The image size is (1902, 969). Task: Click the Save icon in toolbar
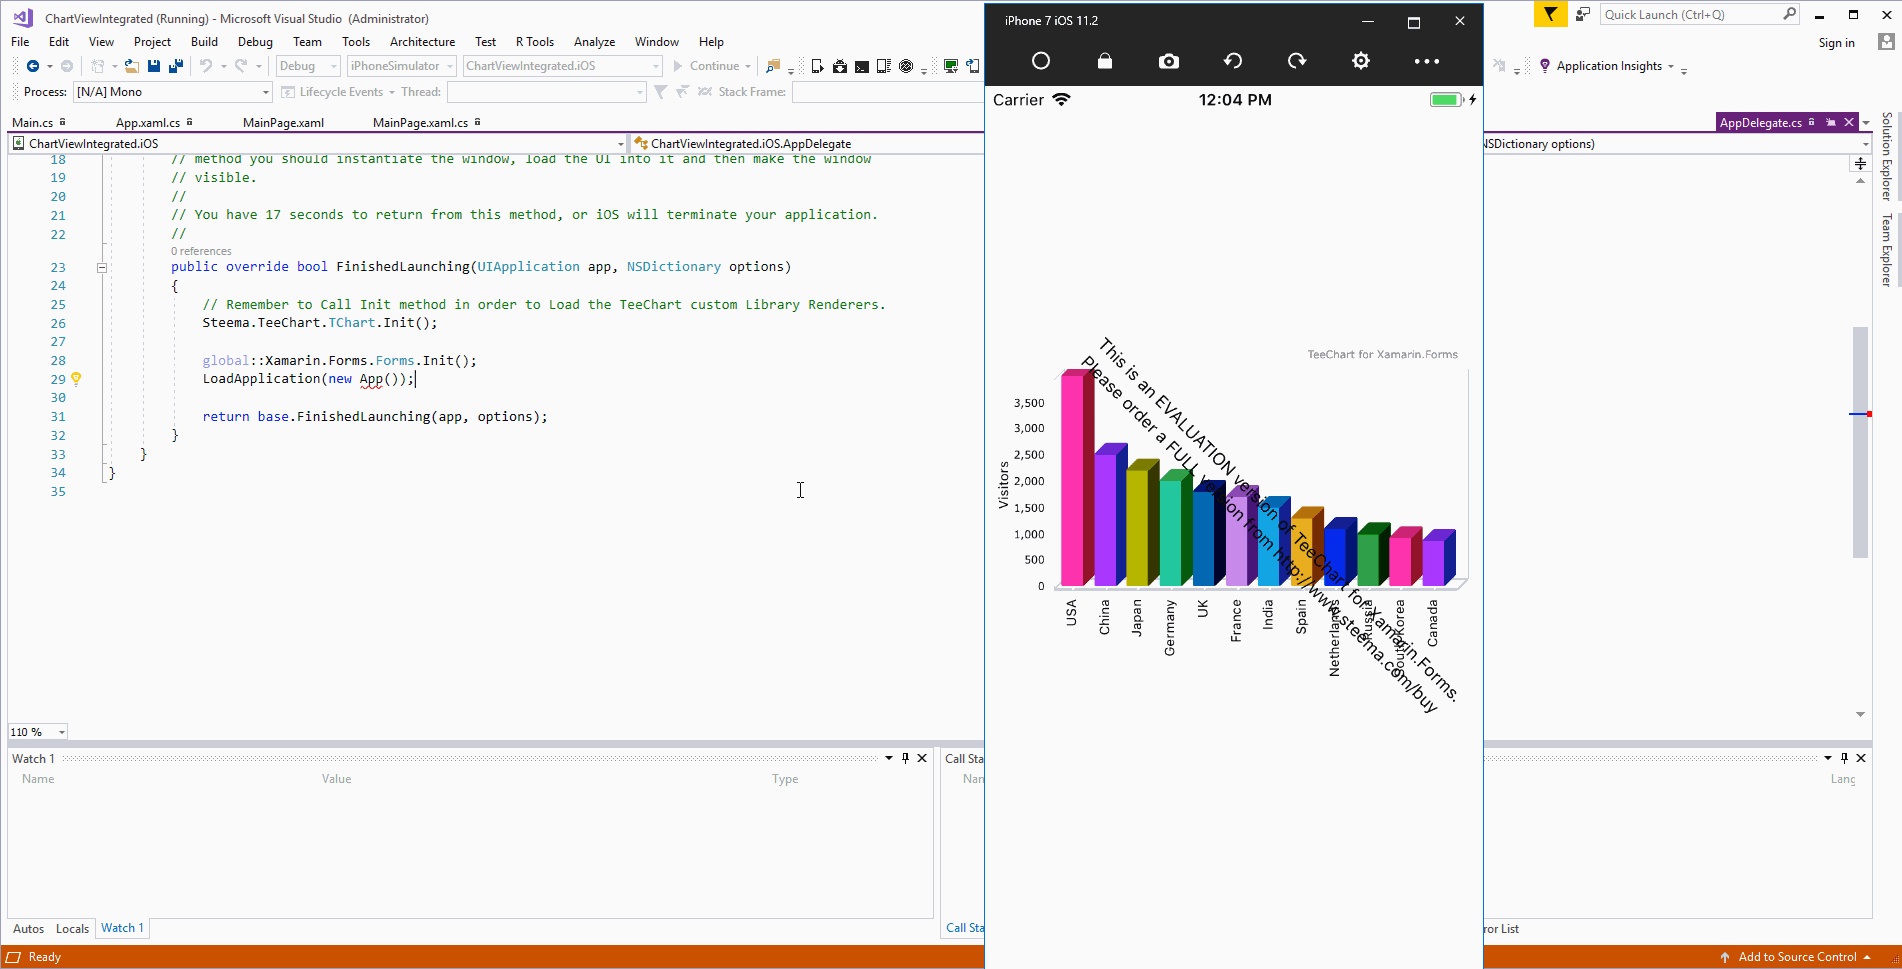(x=154, y=66)
